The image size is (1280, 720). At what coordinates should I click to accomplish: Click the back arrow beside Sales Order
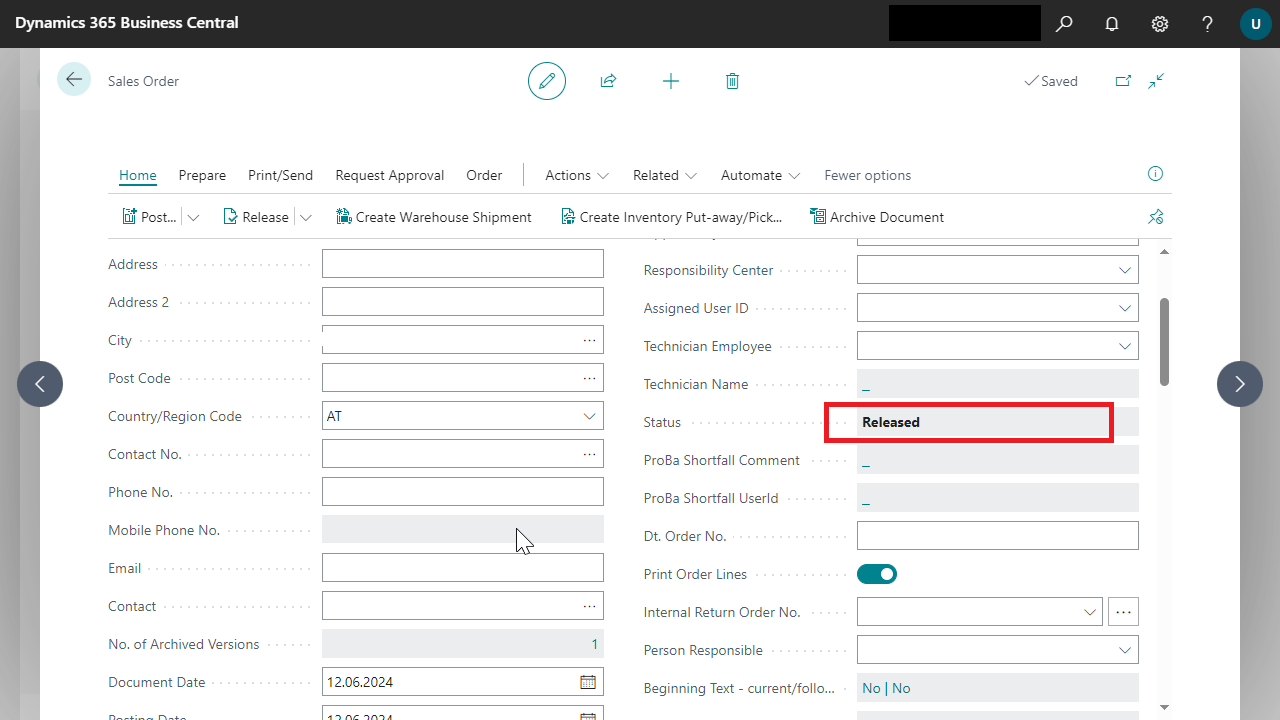[74, 80]
